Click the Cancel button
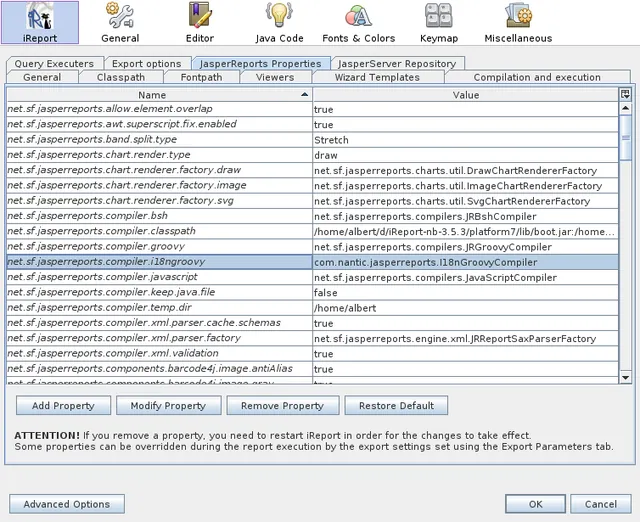 (601, 504)
